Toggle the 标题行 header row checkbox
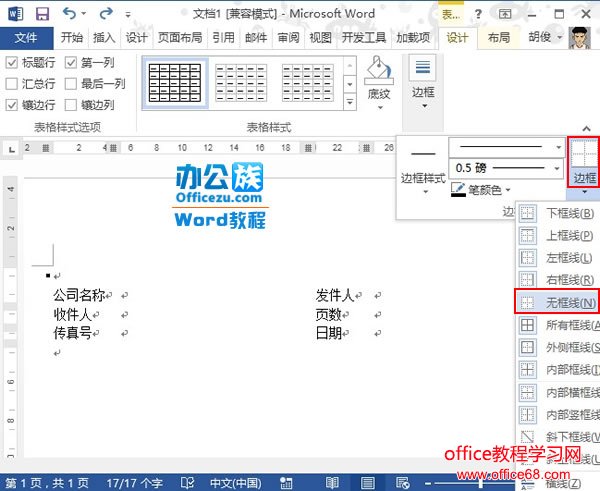The width and height of the screenshot is (600, 491). coord(12,62)
